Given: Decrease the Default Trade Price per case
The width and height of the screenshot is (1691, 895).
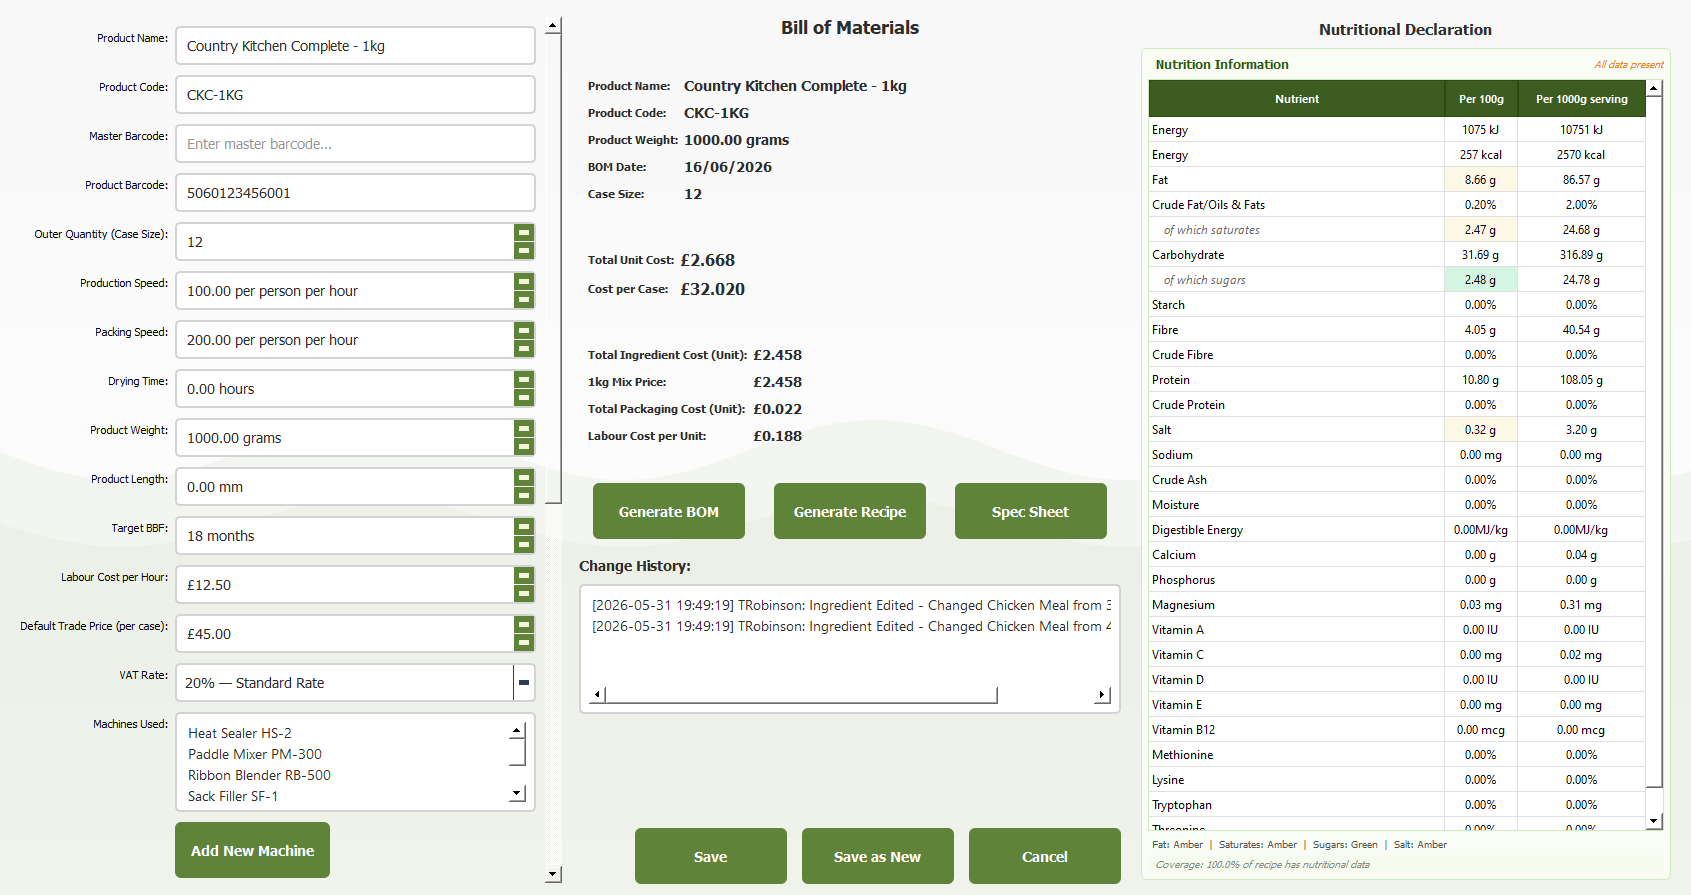Looking at the screenshot, I should pyautogui.click(x=524, y=642).
